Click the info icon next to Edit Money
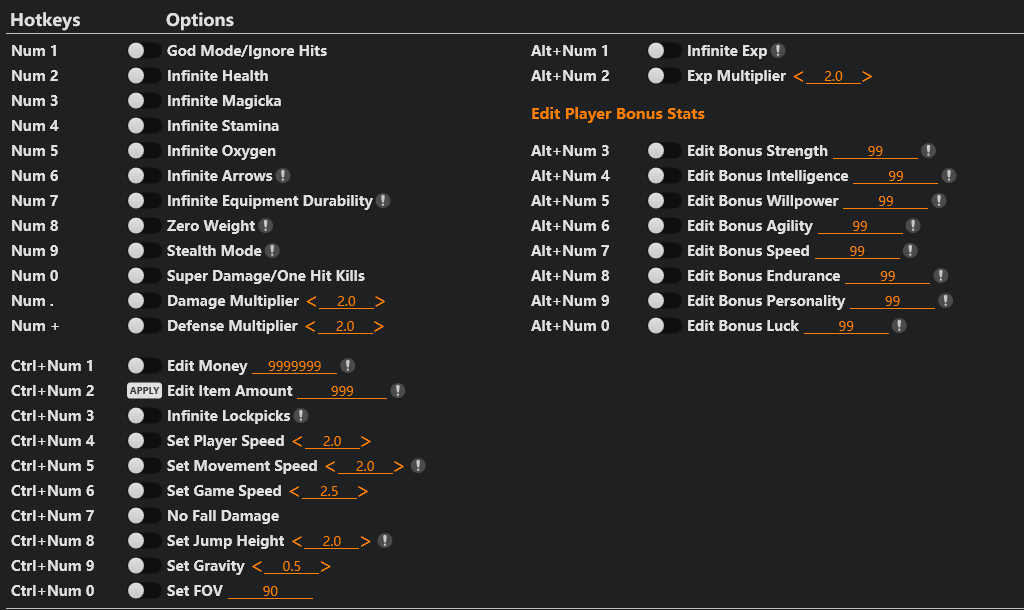This screenshot has height=610, width=1024. pos(347,366)
